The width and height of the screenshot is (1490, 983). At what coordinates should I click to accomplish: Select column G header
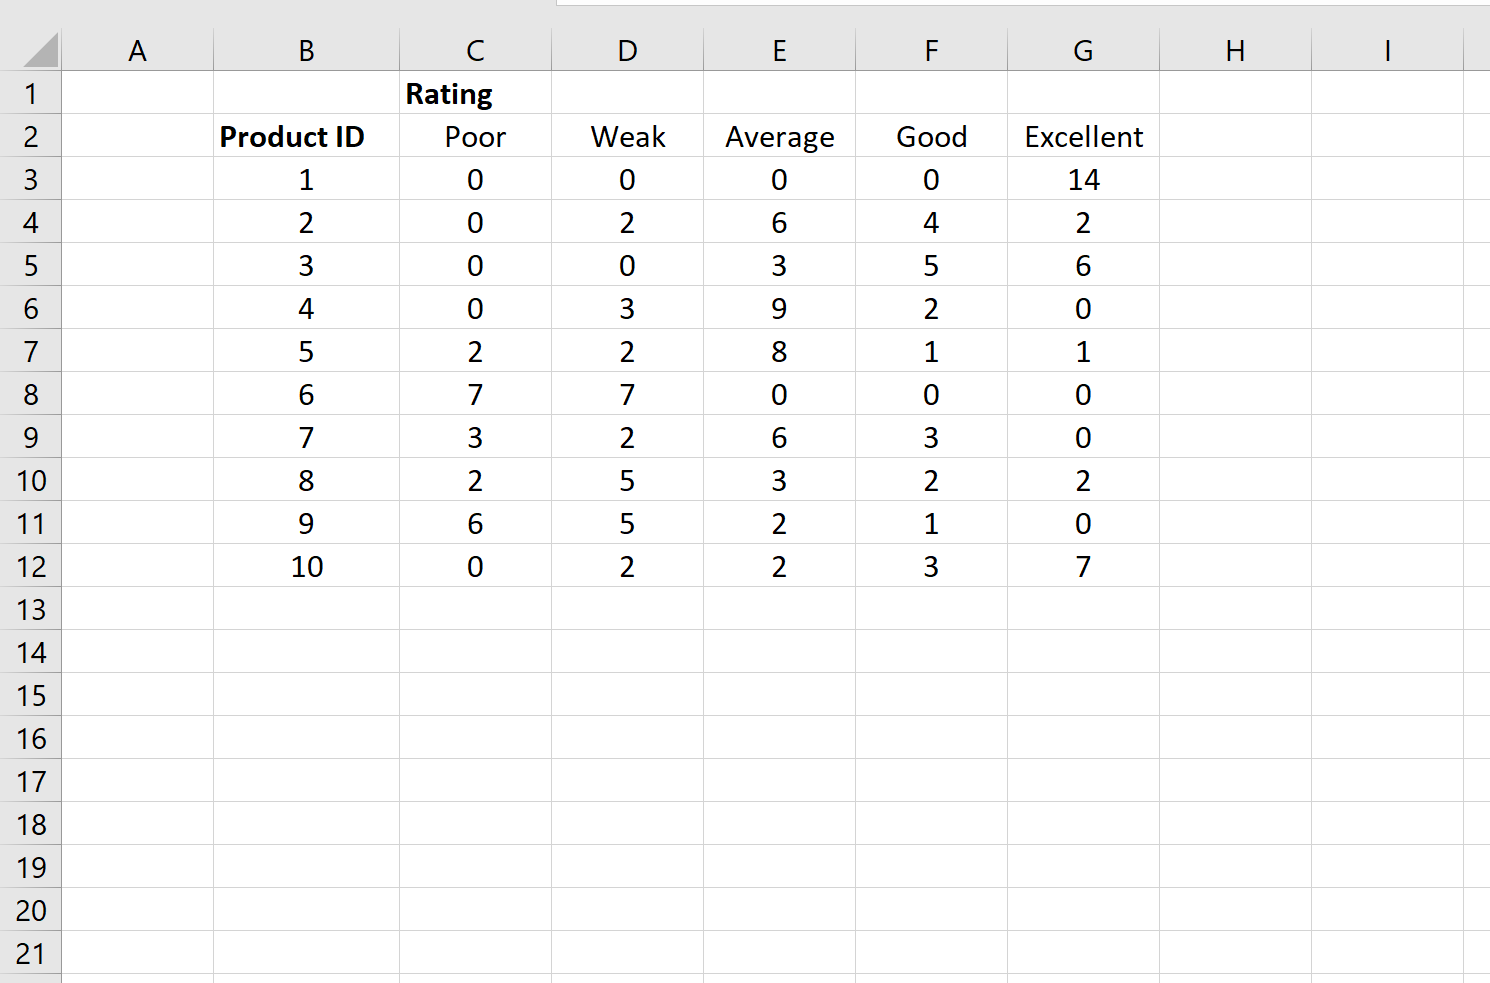(1083, 50)
